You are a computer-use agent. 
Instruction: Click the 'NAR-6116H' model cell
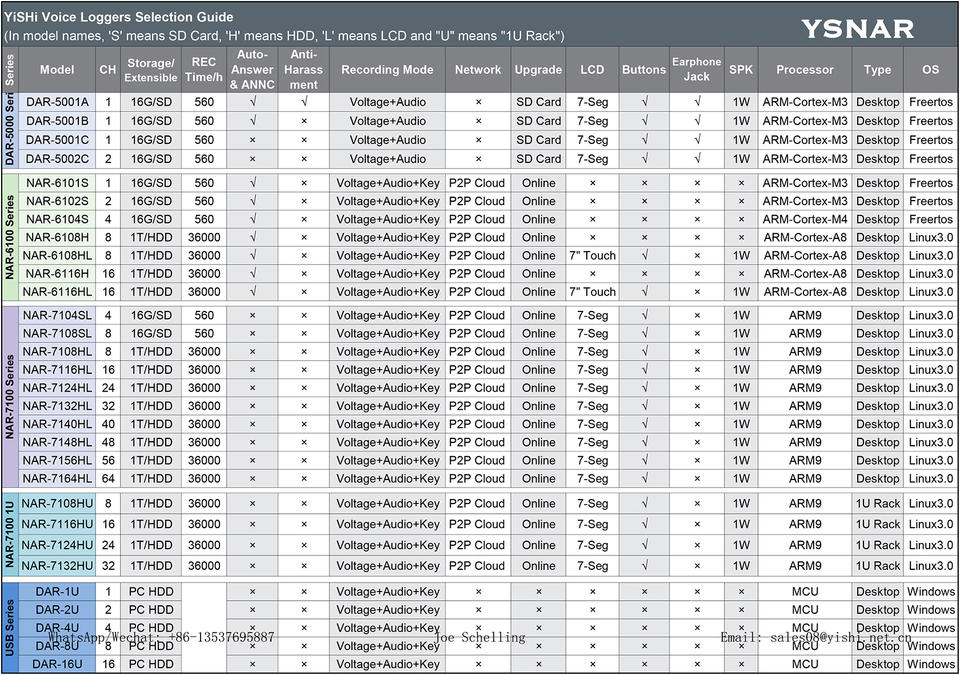coord(57,274)
